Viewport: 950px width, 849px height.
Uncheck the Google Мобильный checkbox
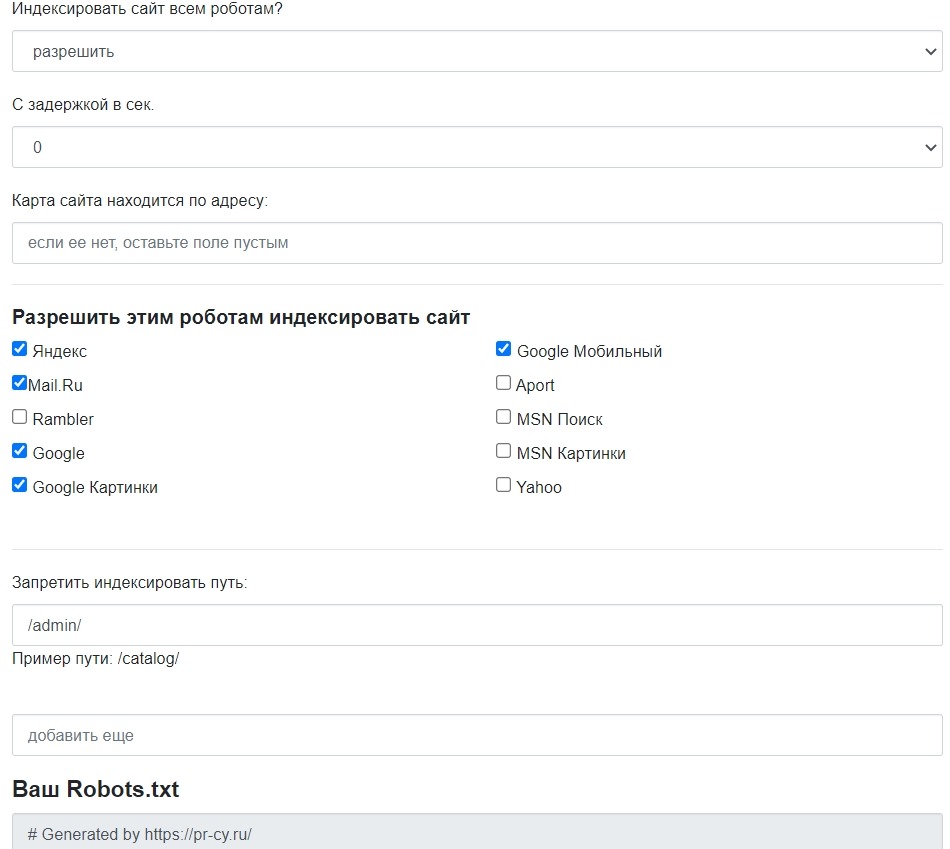[x=503, y=348]
